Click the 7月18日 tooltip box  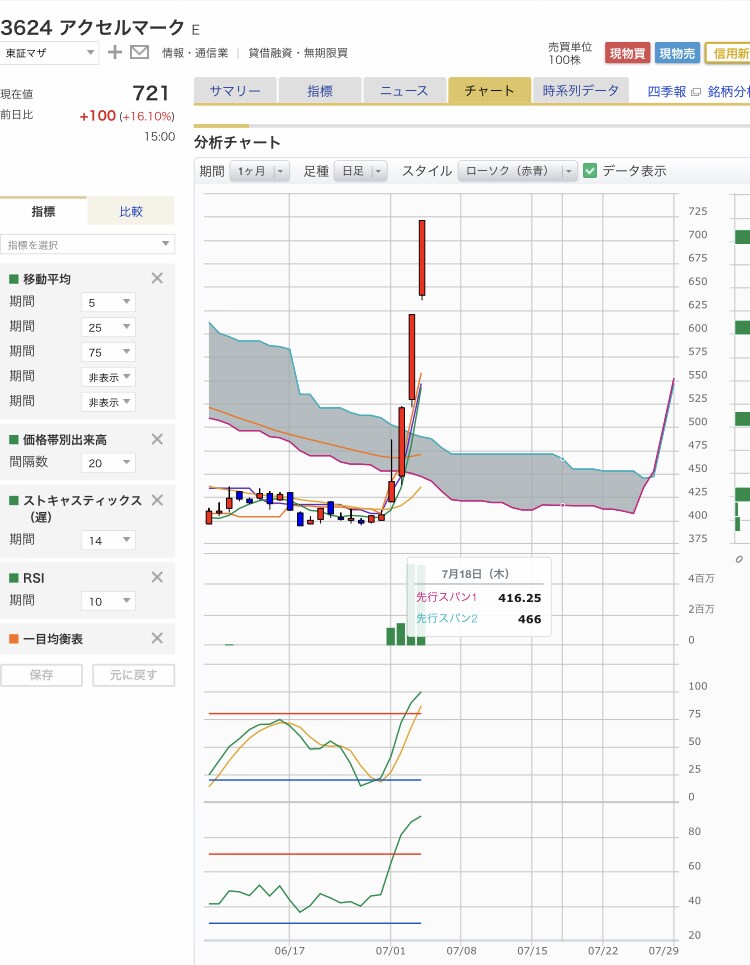point(479,596)
